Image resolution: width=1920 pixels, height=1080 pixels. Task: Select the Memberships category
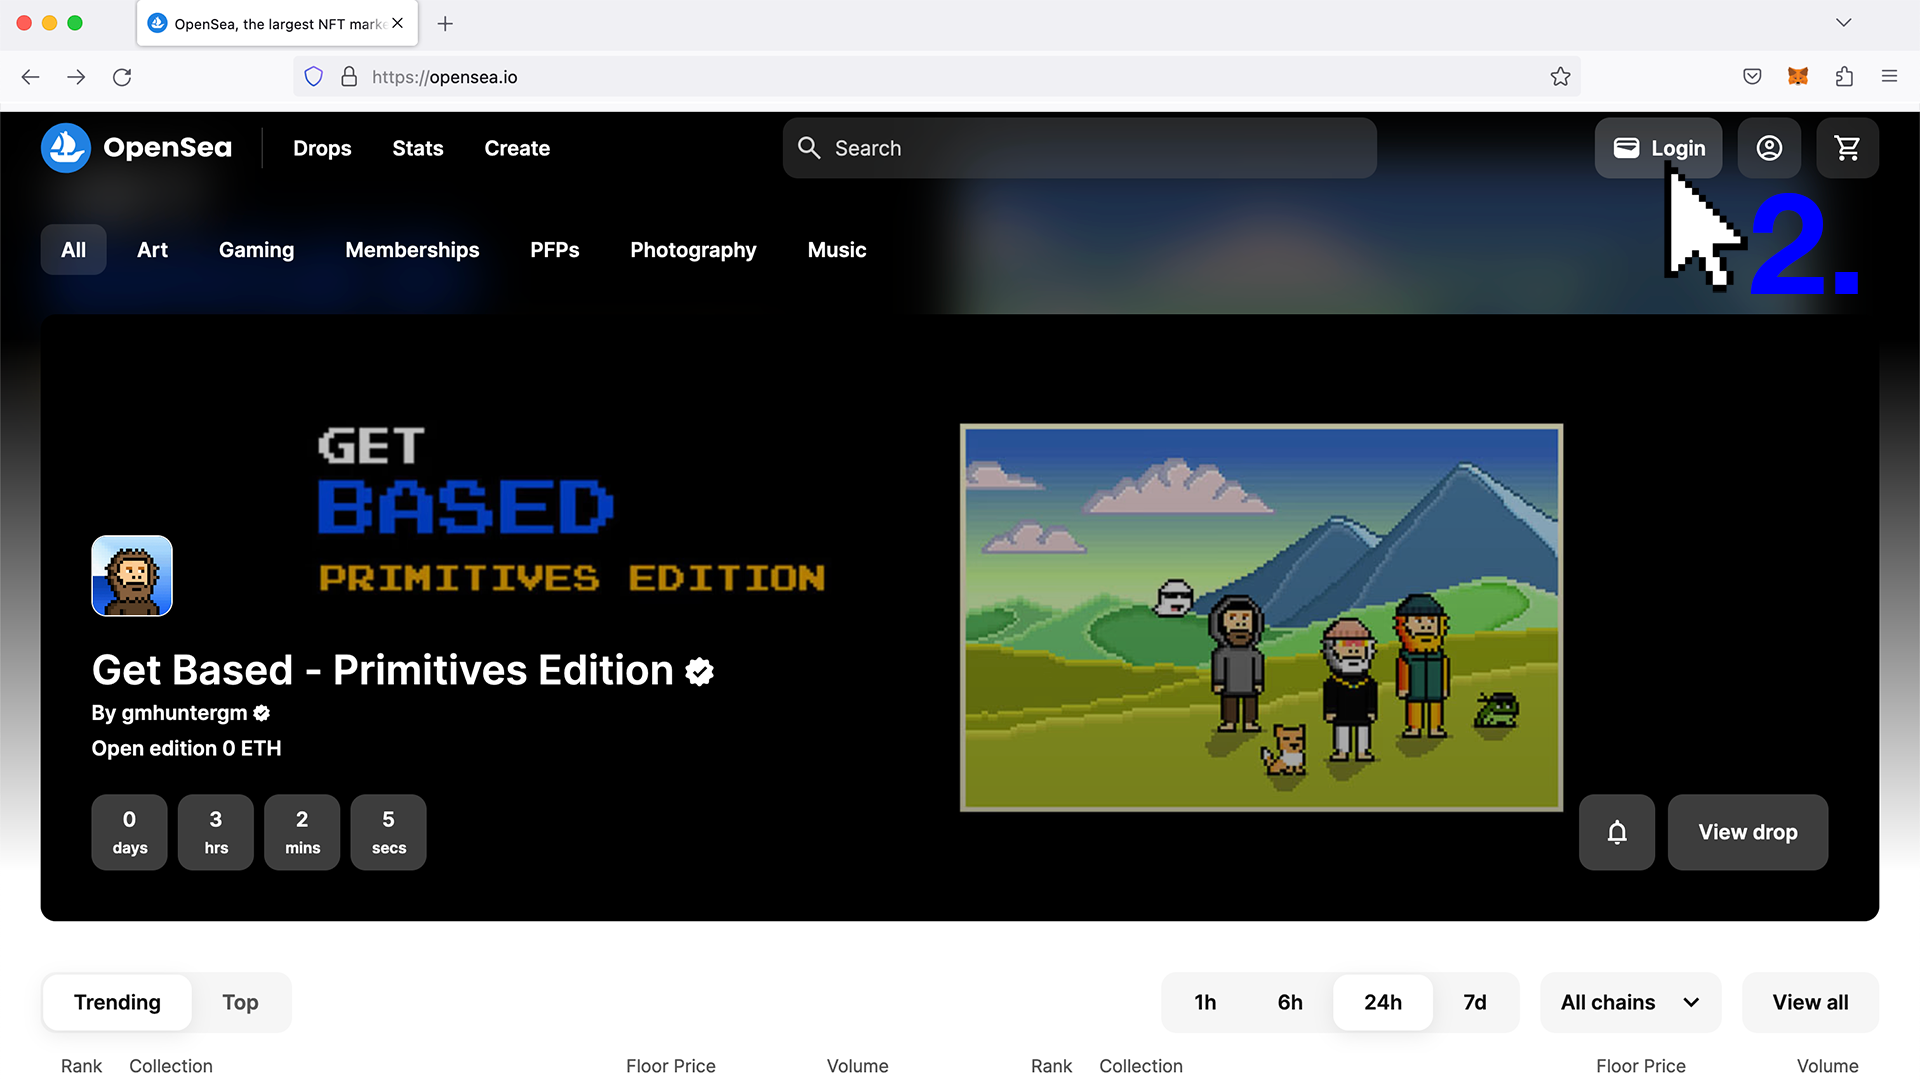pos(412,250)
